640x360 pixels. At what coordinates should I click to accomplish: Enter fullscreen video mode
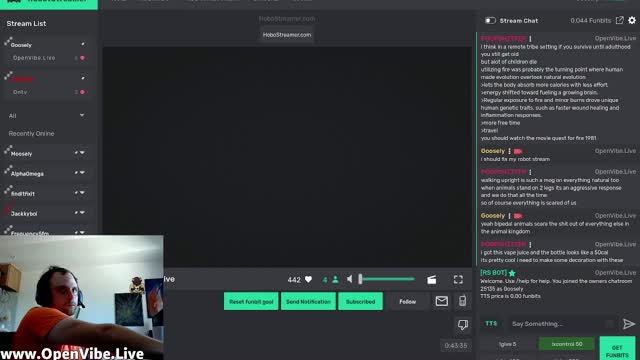click(458, 279)
